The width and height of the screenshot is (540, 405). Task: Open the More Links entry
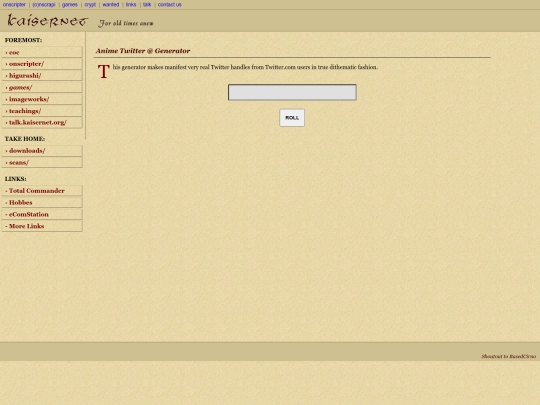(42, 226)
